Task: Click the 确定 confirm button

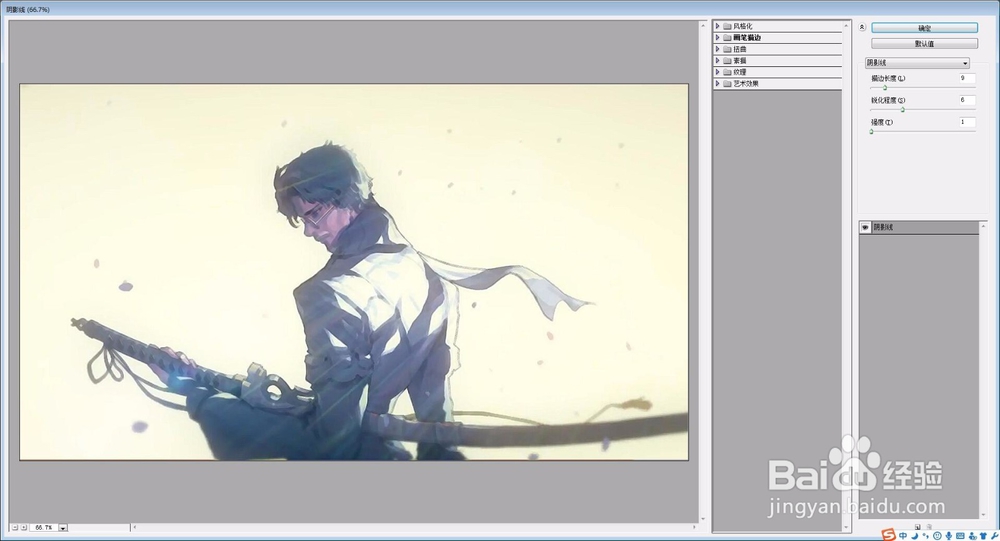Action: 924,28
